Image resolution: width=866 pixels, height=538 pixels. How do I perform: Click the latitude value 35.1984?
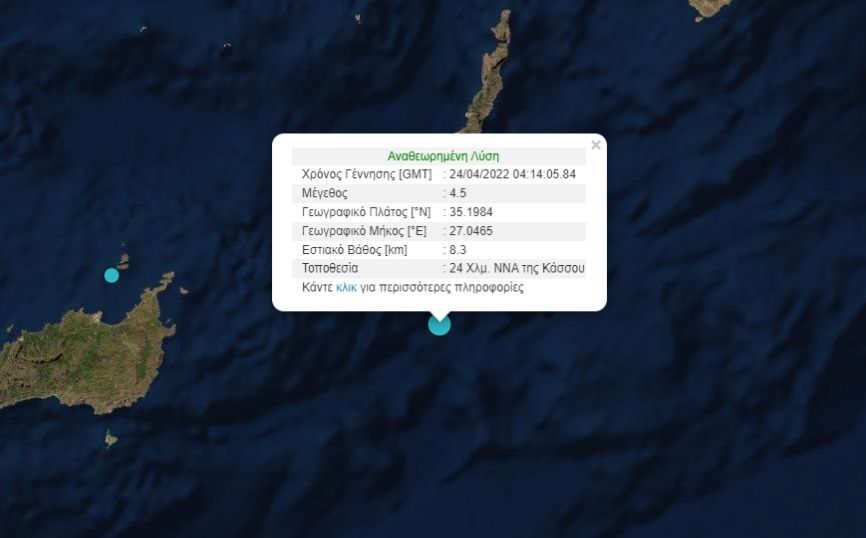(471, 212)
